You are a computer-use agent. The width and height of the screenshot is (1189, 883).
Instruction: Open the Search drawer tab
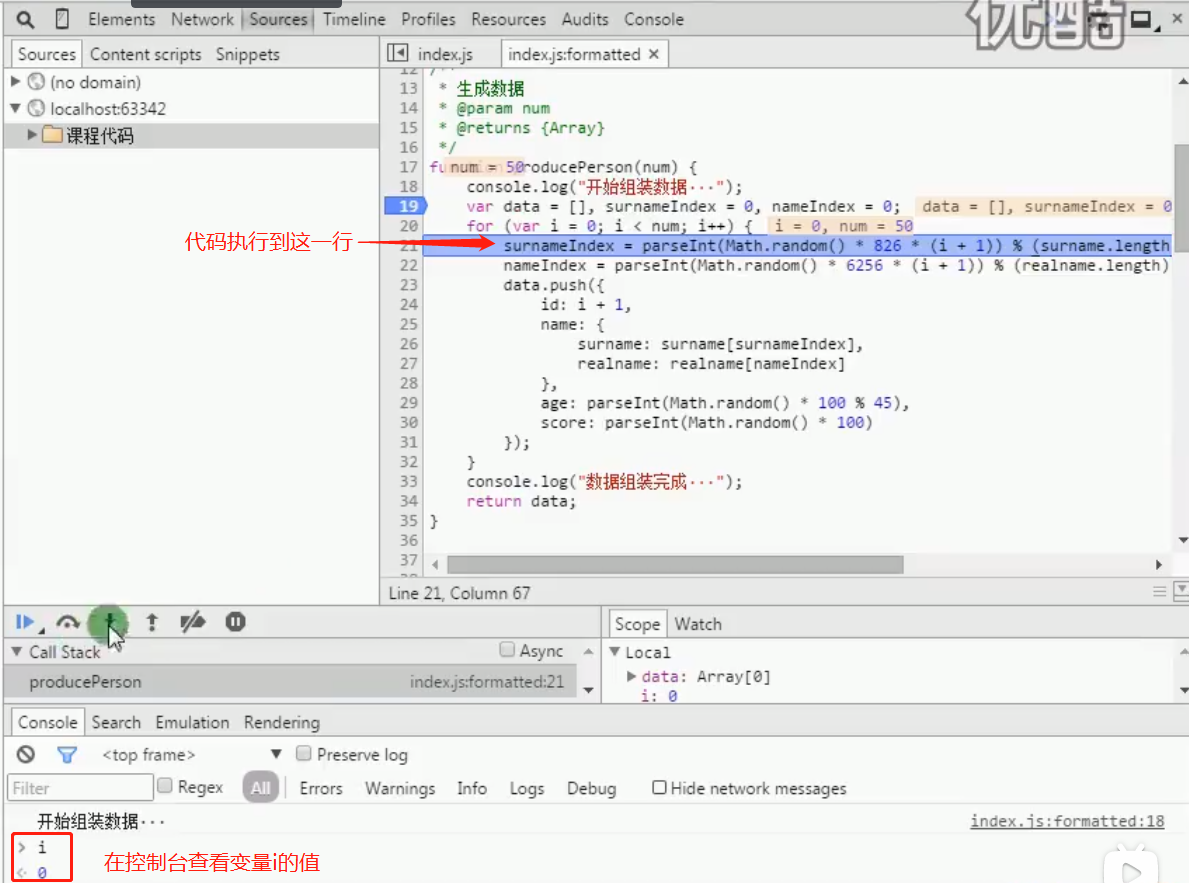pyautogui.click(x=116, y=722)
